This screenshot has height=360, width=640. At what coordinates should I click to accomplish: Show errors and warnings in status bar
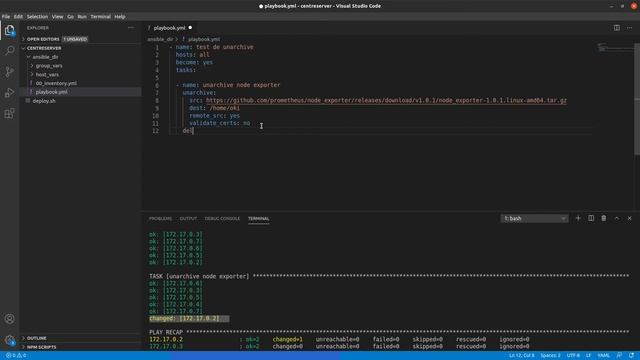(16, 356)
